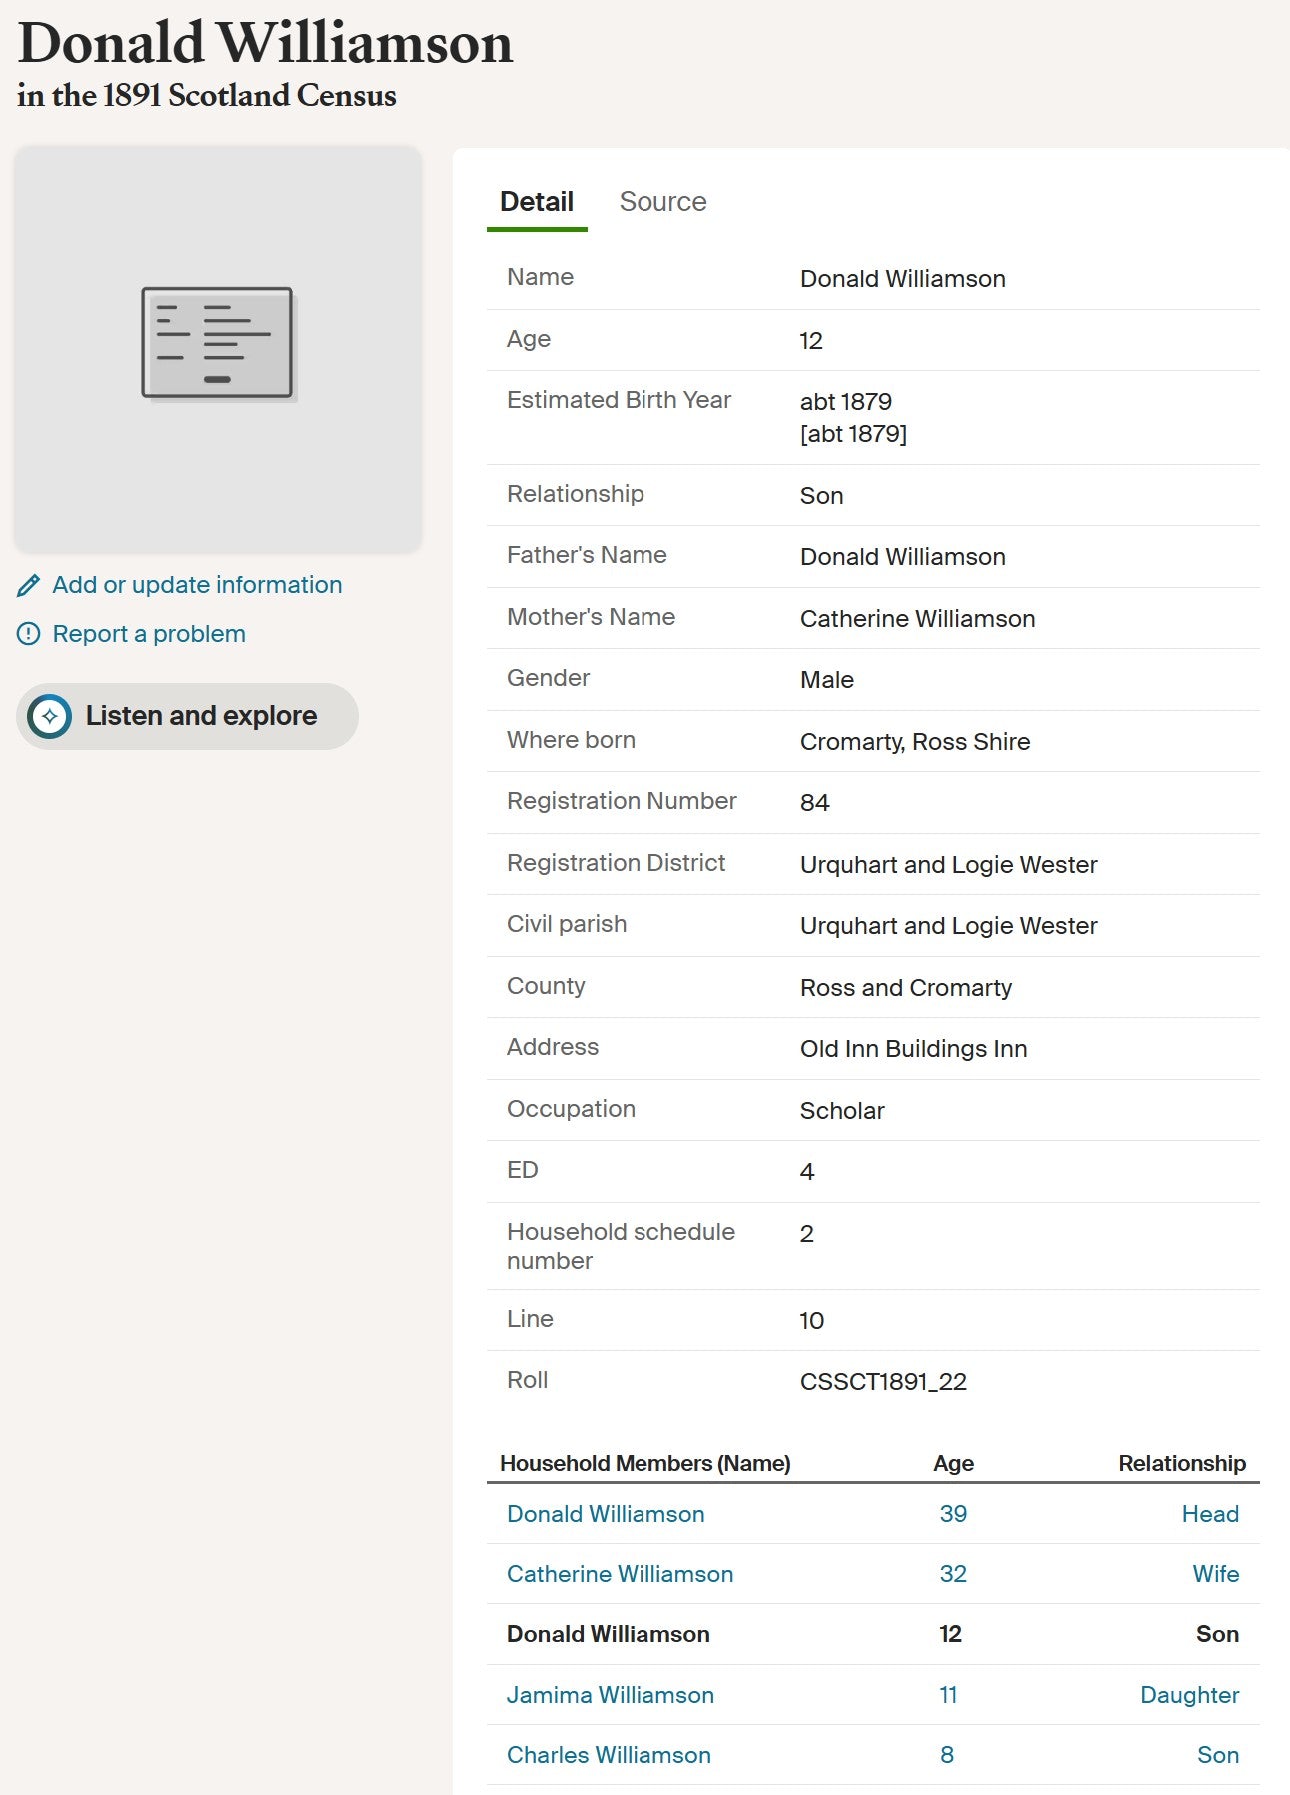This screenshot has height=1795, width=1290.
Task: Click the Head relationship link
Action: [x=1210, y=1514]
